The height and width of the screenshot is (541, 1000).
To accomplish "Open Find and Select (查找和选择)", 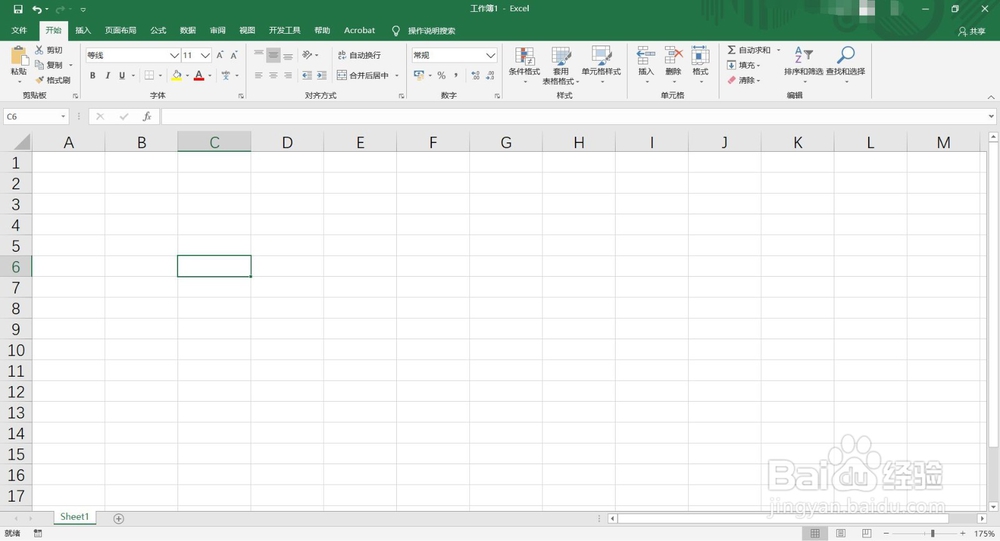I will click(x=846, y=63).
